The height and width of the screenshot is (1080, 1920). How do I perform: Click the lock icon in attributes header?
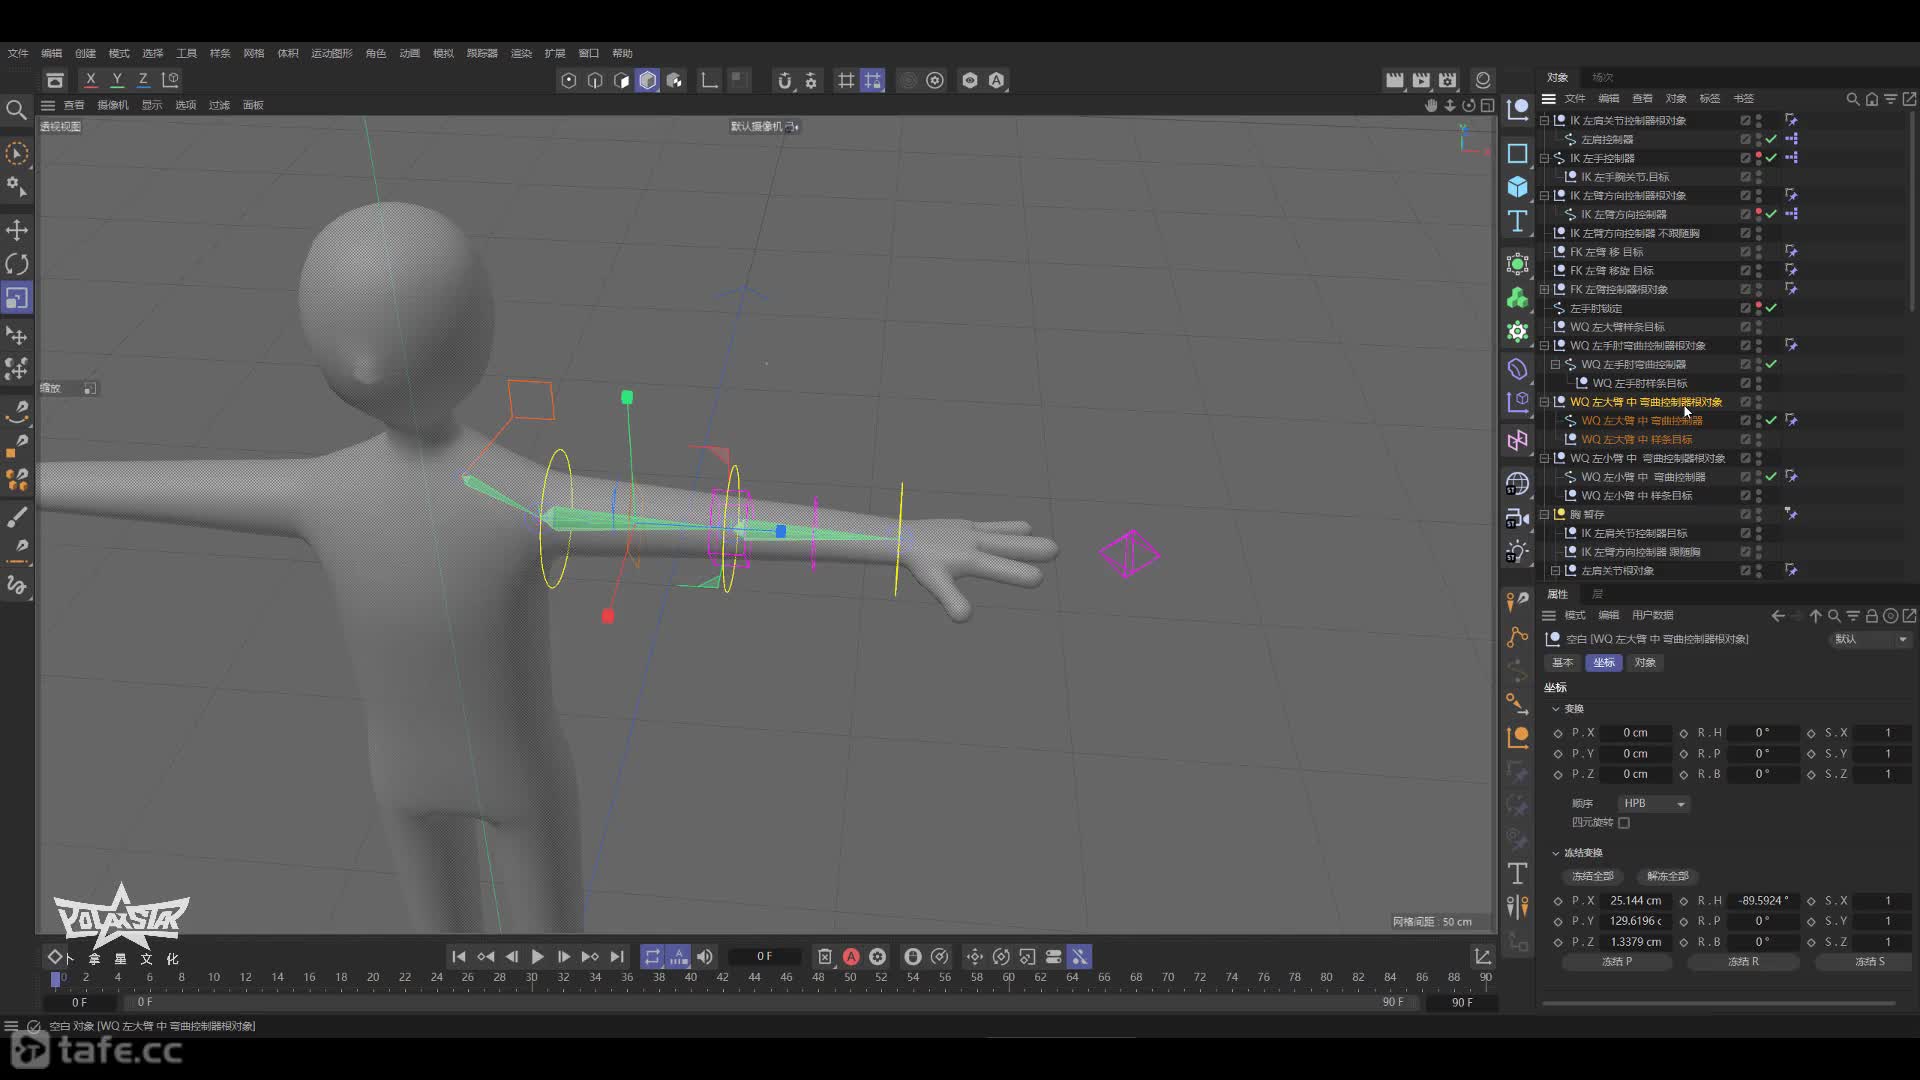(1871, 616)
